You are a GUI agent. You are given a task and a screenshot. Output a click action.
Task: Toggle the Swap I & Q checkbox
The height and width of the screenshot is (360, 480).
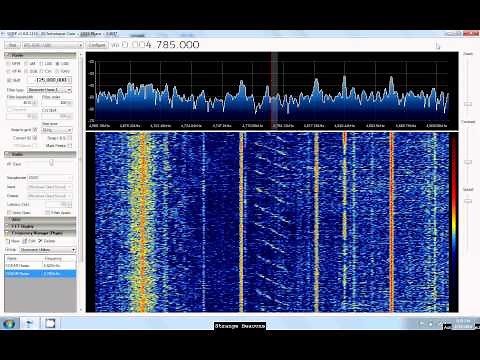[70, 138]
